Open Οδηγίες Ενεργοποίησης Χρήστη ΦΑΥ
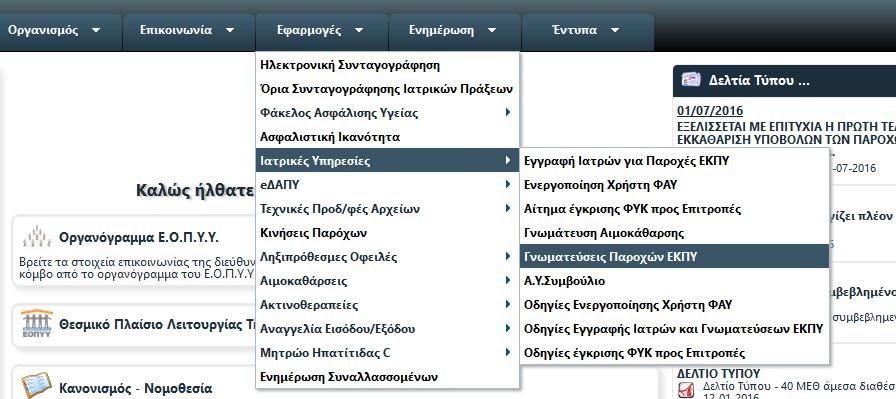Image resolution: width=896 pixels, height=399 pixels. (674, 305)
